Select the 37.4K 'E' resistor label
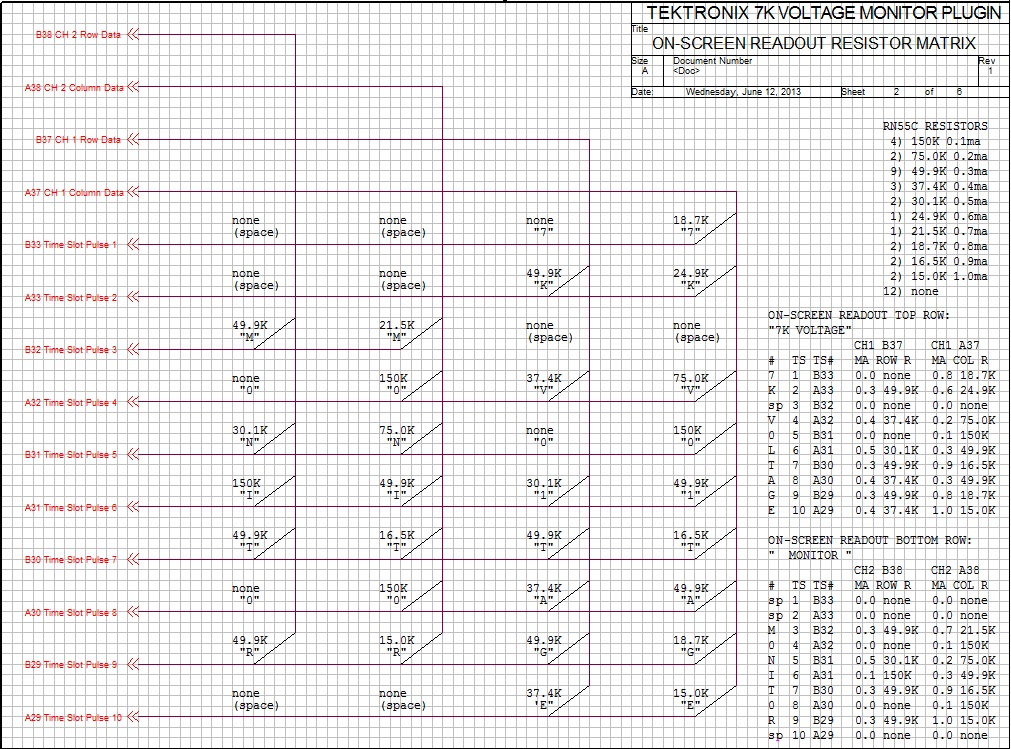This screenshot has width=1011, height=749. pos(544,699)
